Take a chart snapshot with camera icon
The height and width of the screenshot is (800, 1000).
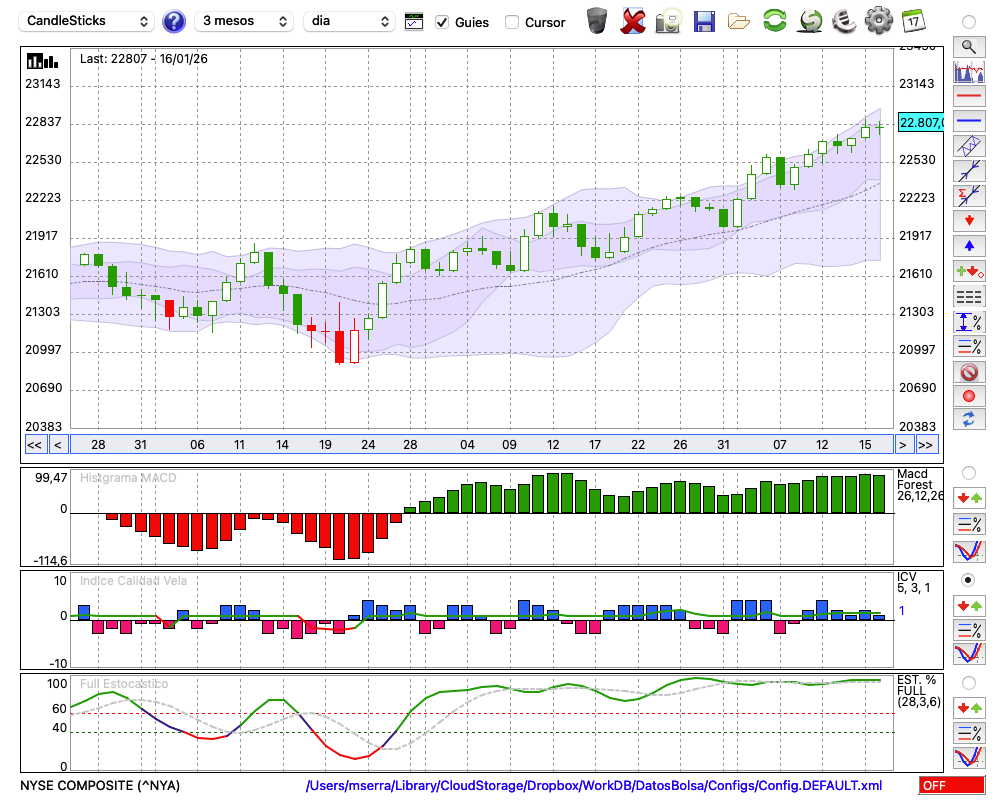(x=668, y=21)
